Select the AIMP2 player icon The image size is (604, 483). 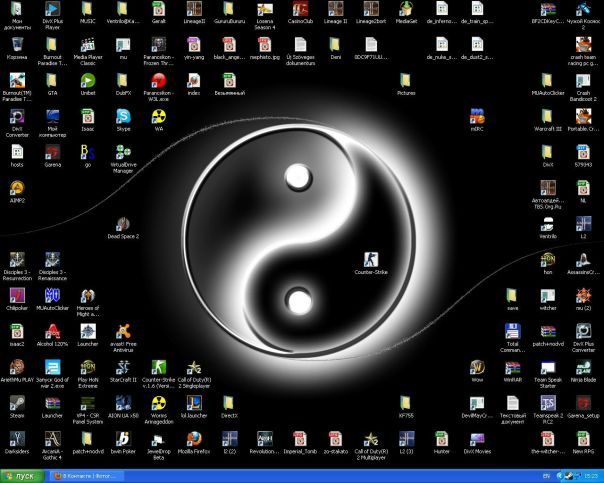pos(17,188)
